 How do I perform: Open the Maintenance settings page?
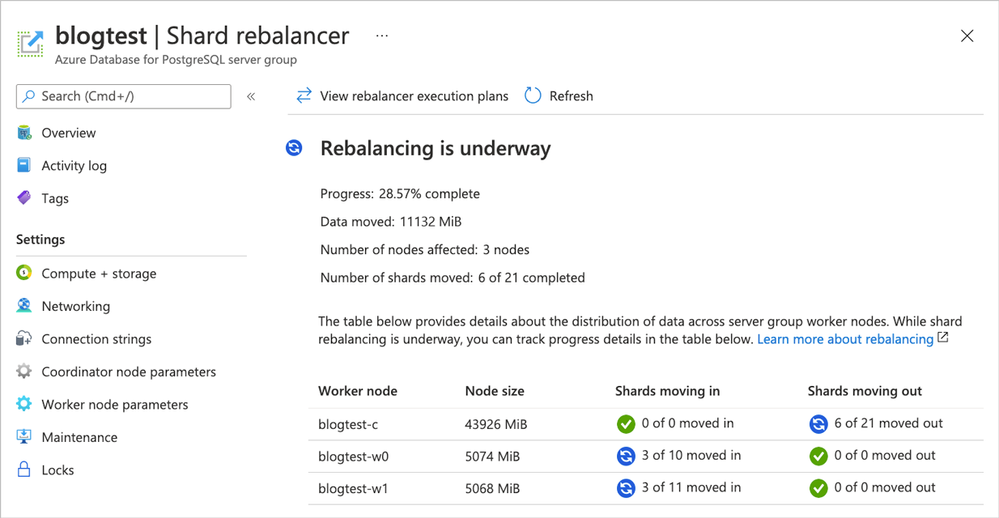click(x=79, y=437)
